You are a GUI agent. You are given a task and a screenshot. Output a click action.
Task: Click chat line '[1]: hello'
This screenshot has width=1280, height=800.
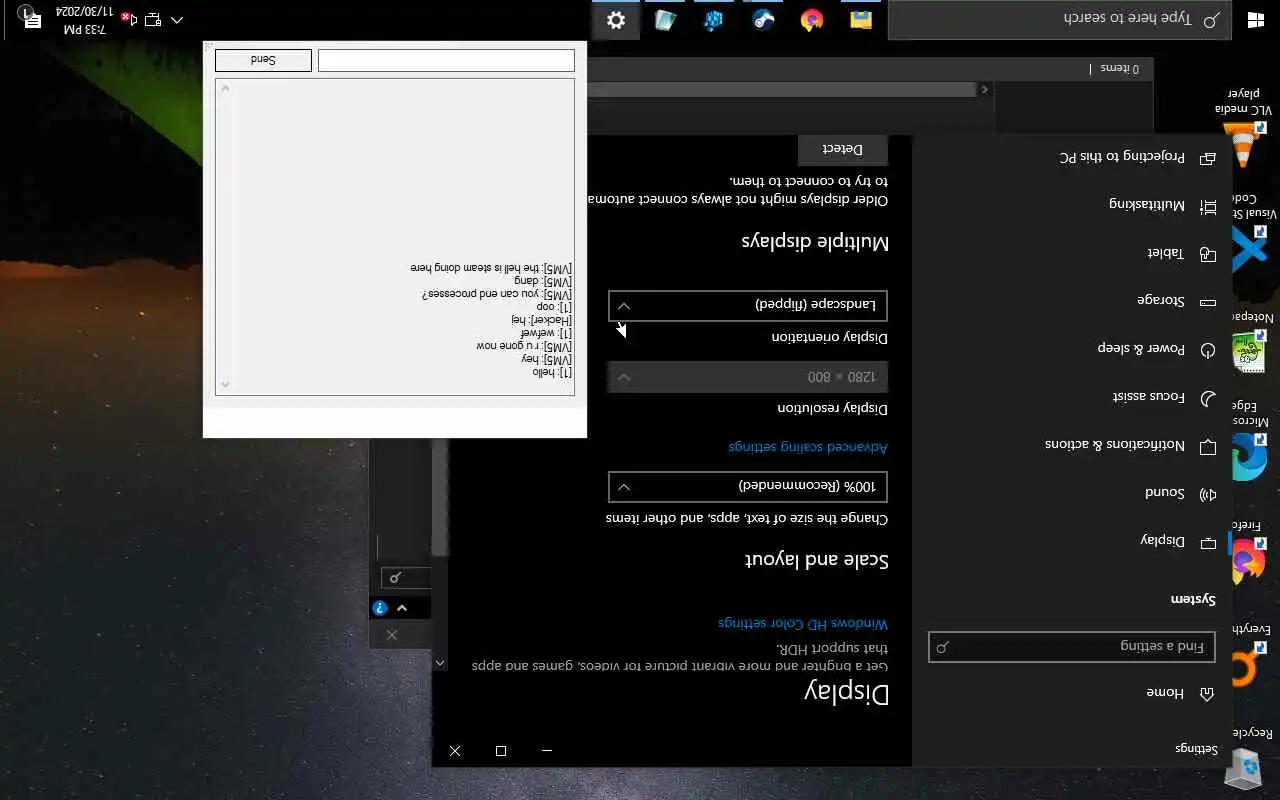(x=553, y=372)
